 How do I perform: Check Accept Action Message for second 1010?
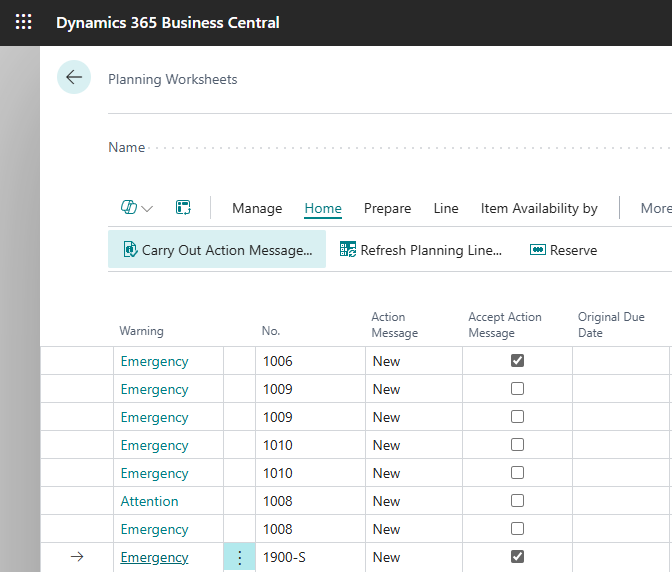point(517,473)
